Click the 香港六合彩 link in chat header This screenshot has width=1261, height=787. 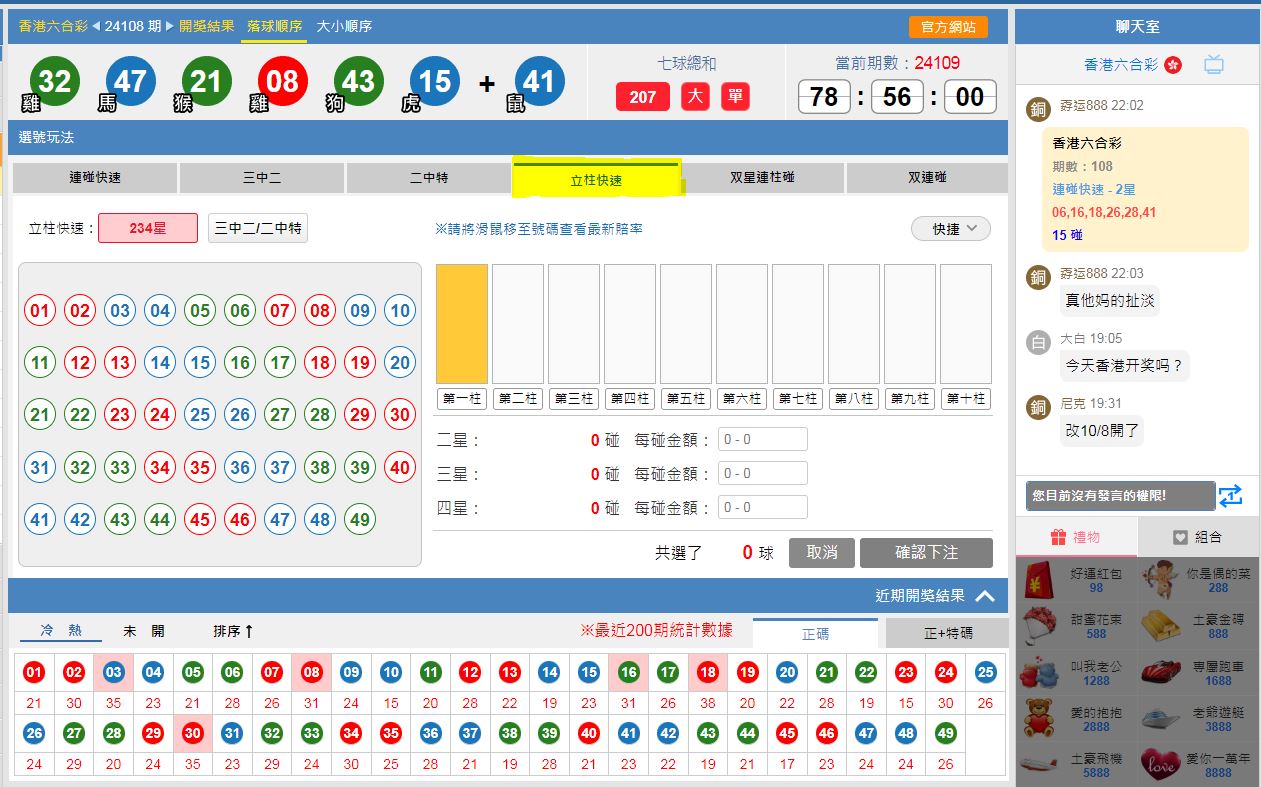pos(1121,65)
